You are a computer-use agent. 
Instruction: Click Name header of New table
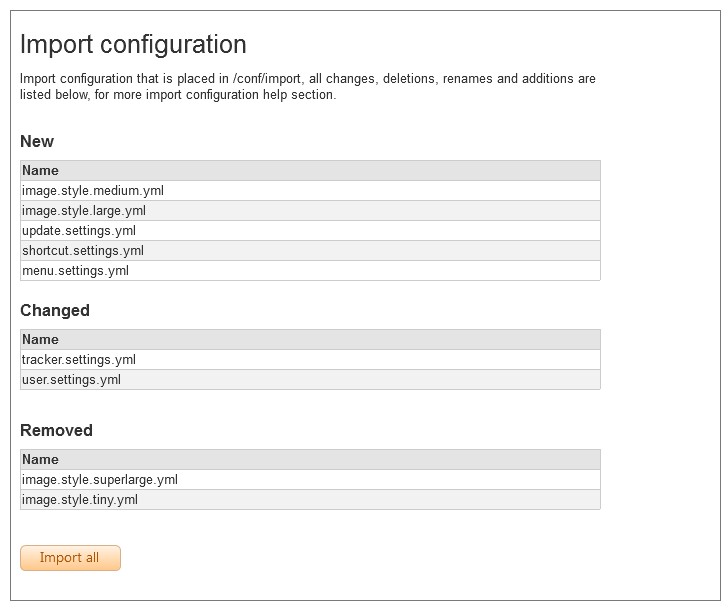coord(40,170)
